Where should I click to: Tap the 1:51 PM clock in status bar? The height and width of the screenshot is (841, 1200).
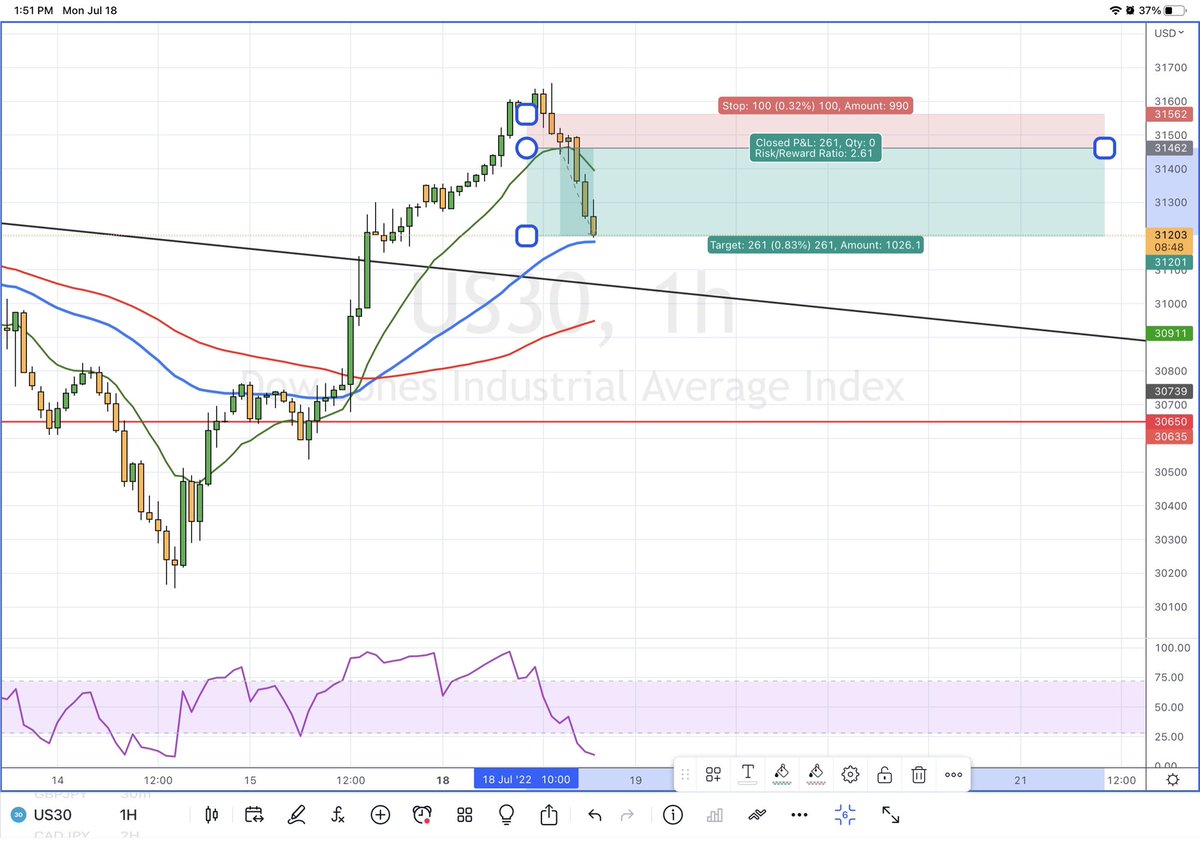coord(35,10)
